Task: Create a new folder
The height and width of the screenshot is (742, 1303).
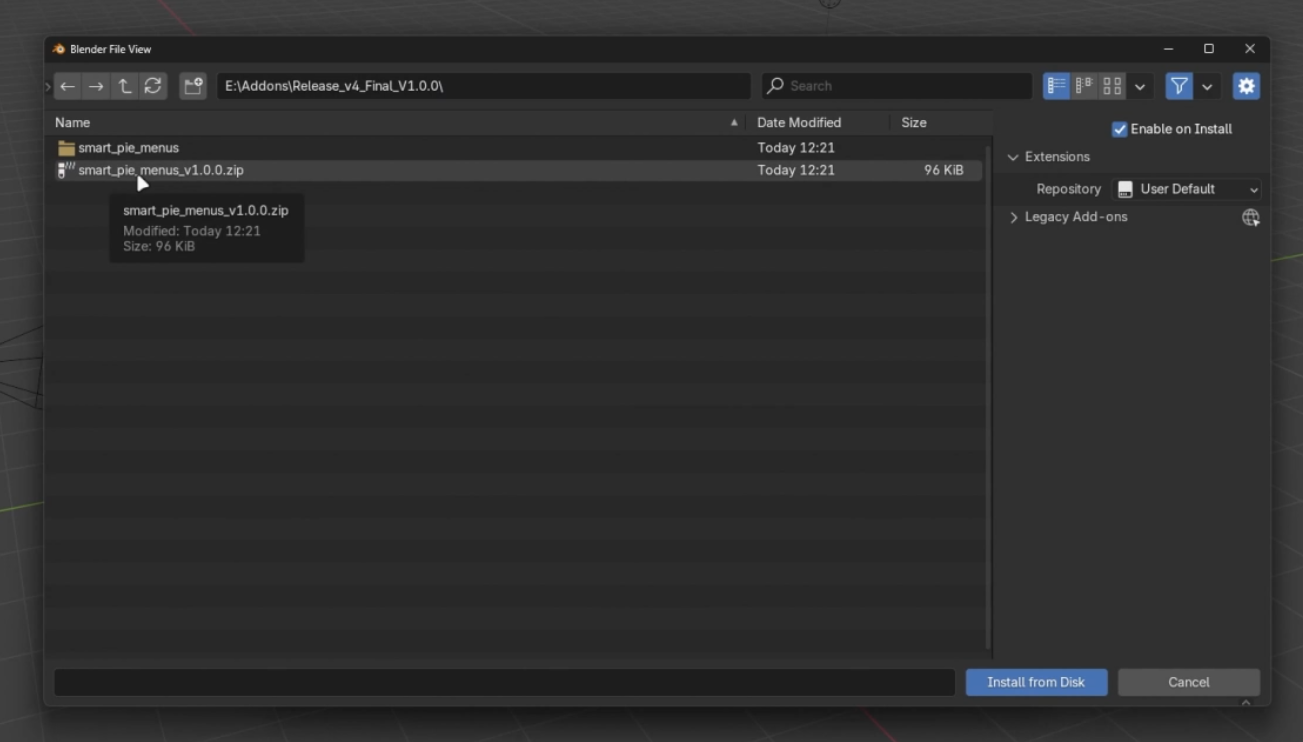Action: point(193,86)
